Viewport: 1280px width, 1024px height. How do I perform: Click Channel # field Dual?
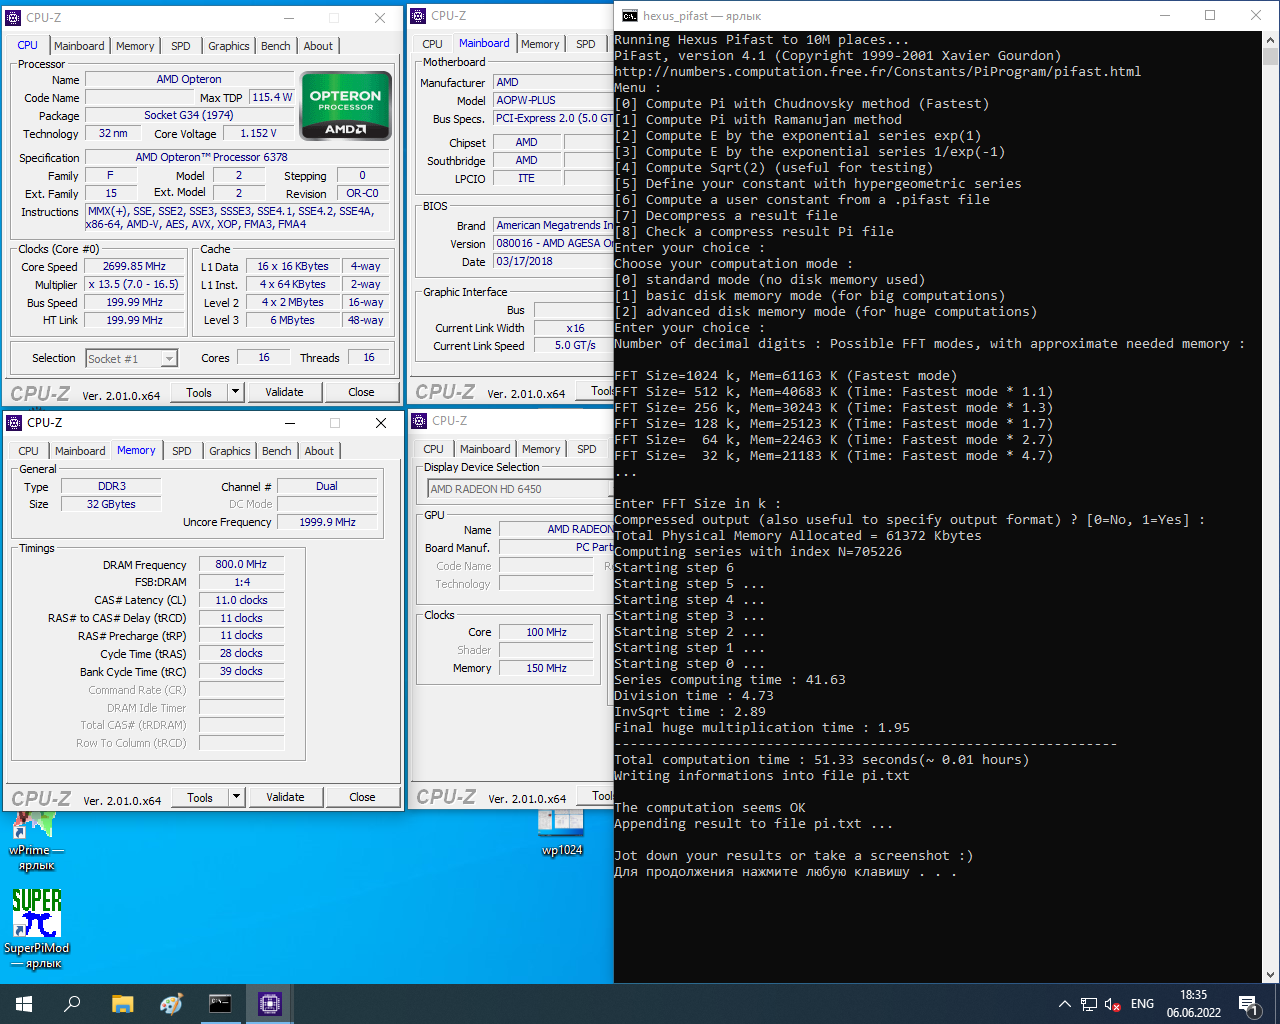tap(327, 486)
